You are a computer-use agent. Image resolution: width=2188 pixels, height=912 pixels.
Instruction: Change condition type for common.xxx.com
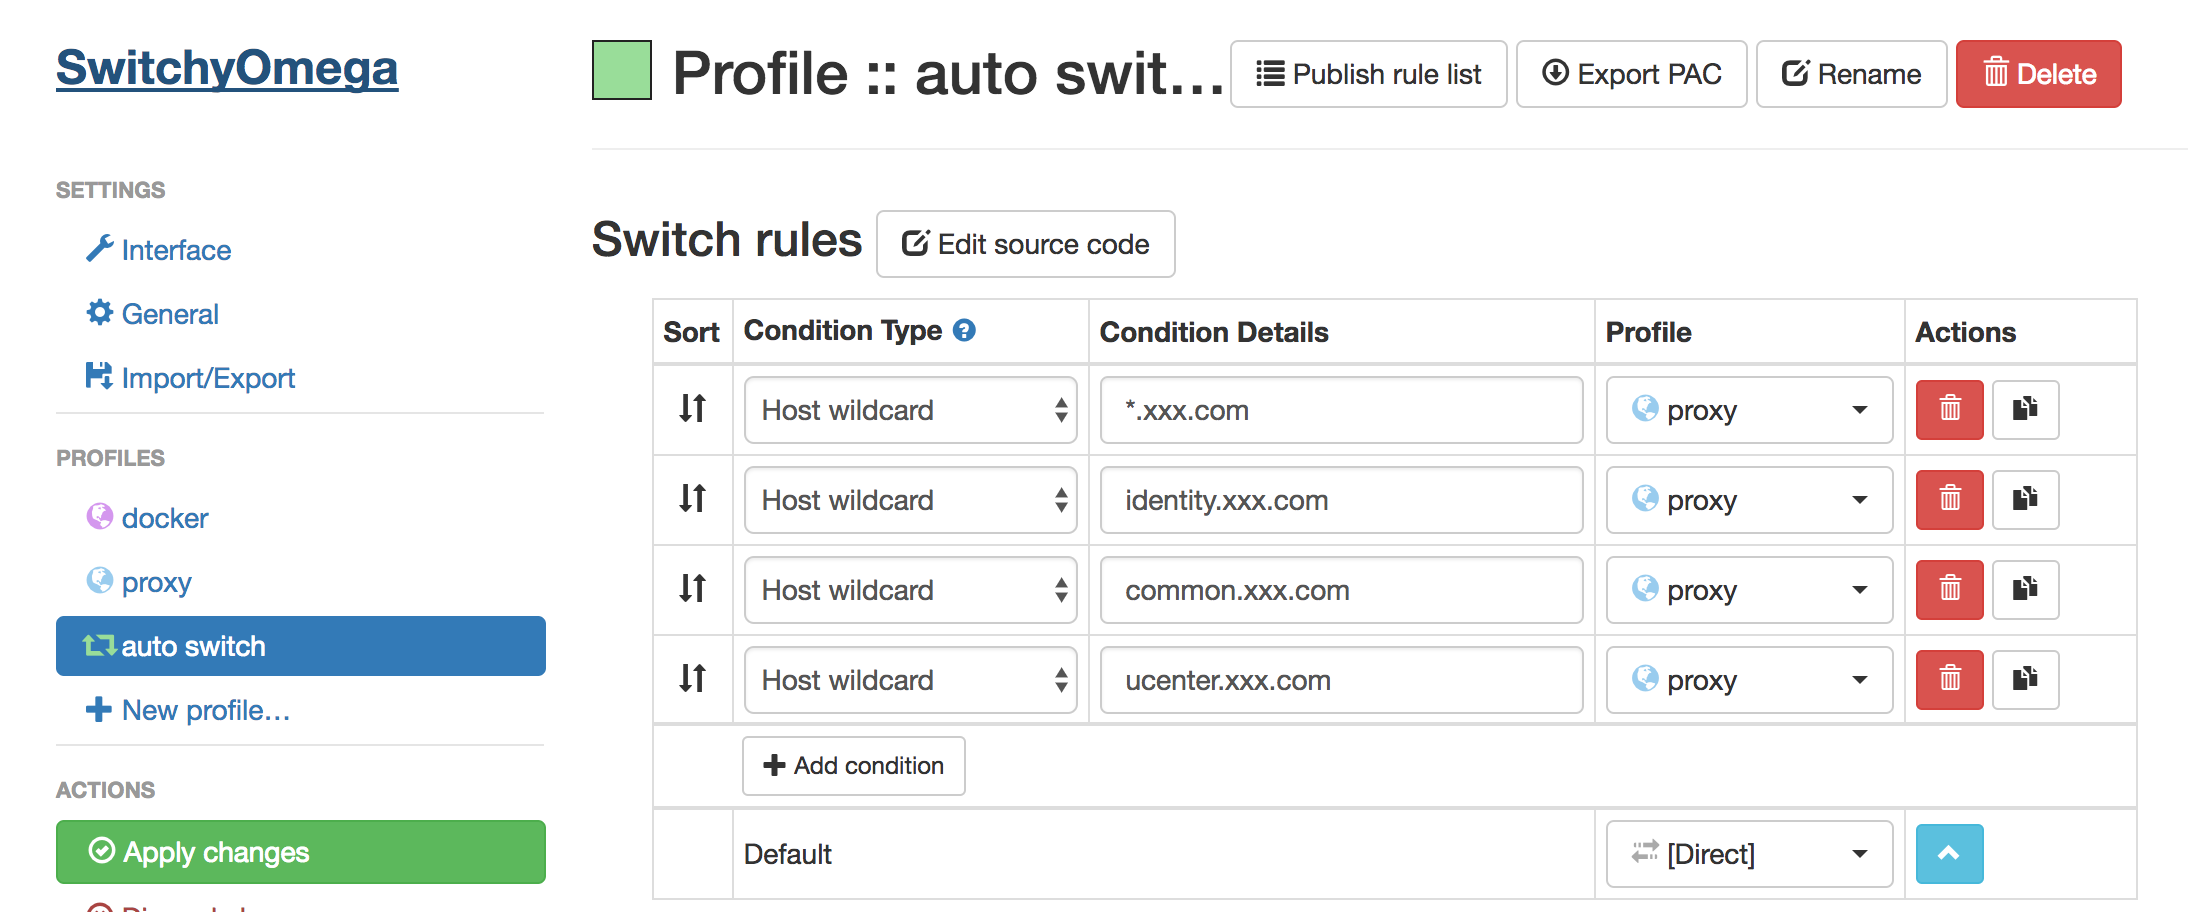coord(910,590)
